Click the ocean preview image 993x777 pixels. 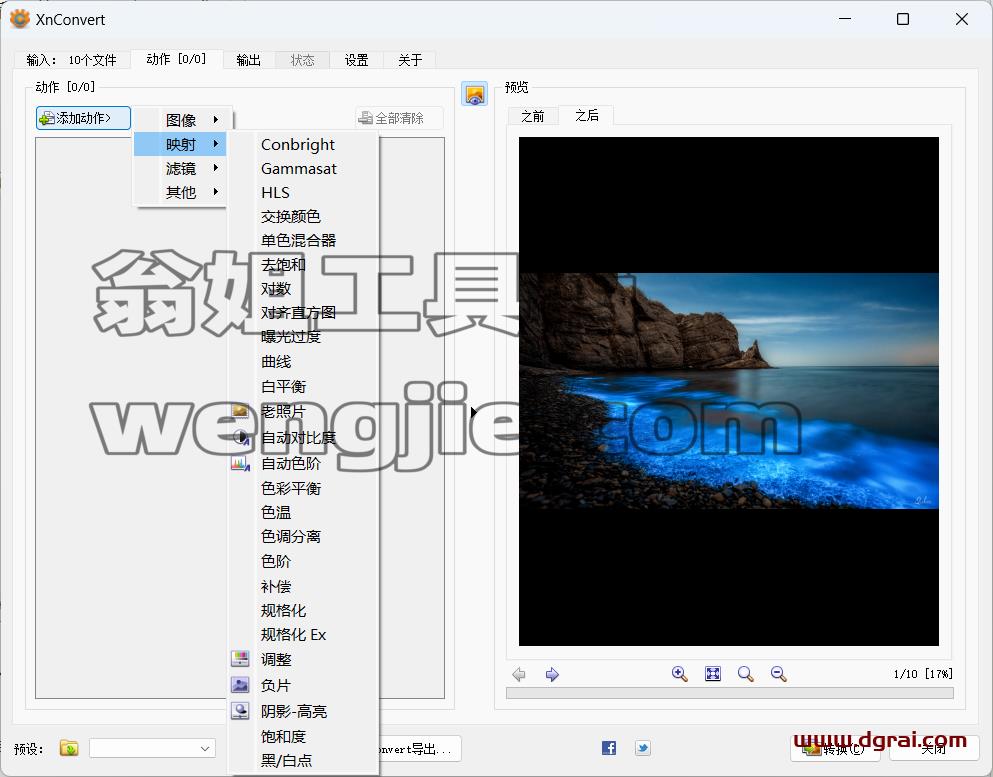(x=728, y=391)
